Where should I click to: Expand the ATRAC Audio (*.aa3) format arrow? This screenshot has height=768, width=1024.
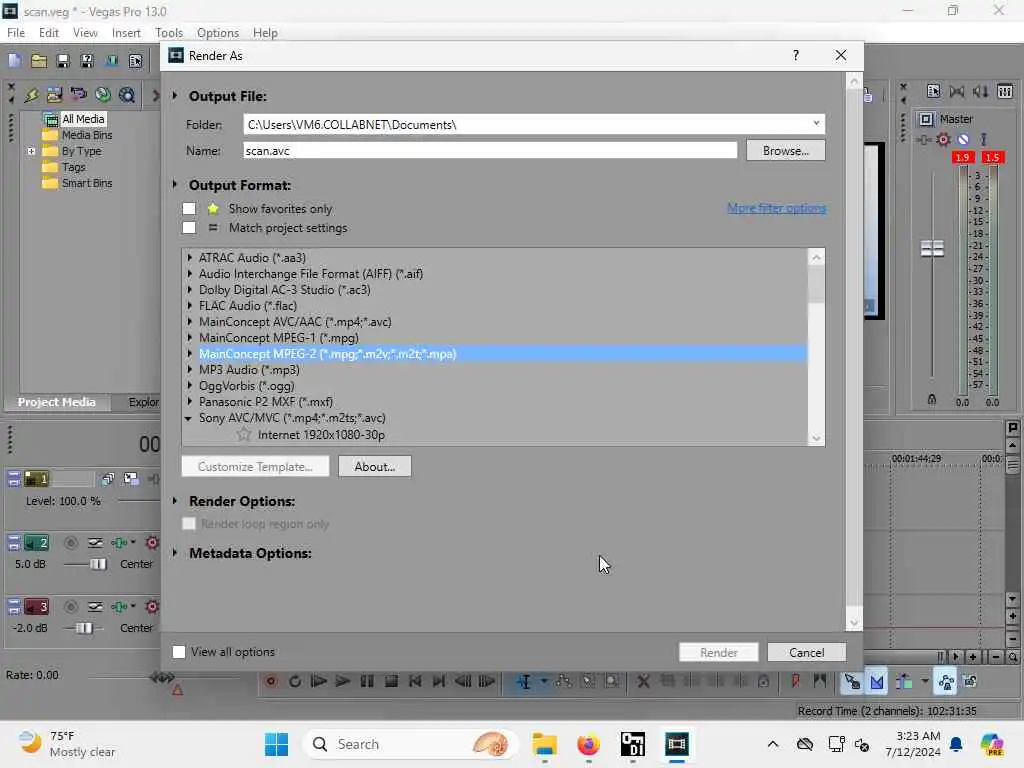[x=190, y=258]
